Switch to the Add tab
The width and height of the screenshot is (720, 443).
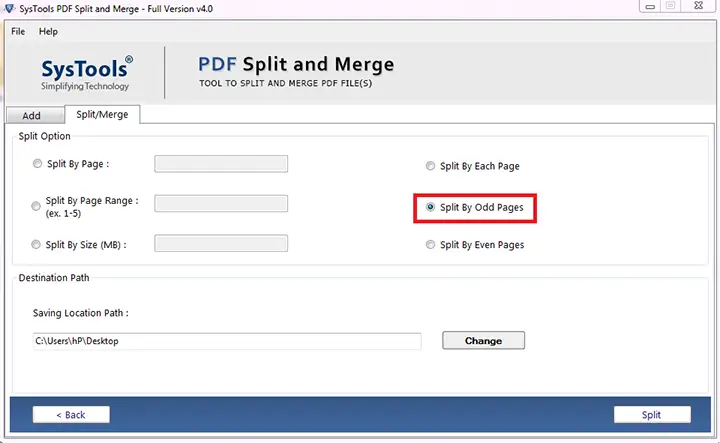click(x=35, y=115)
